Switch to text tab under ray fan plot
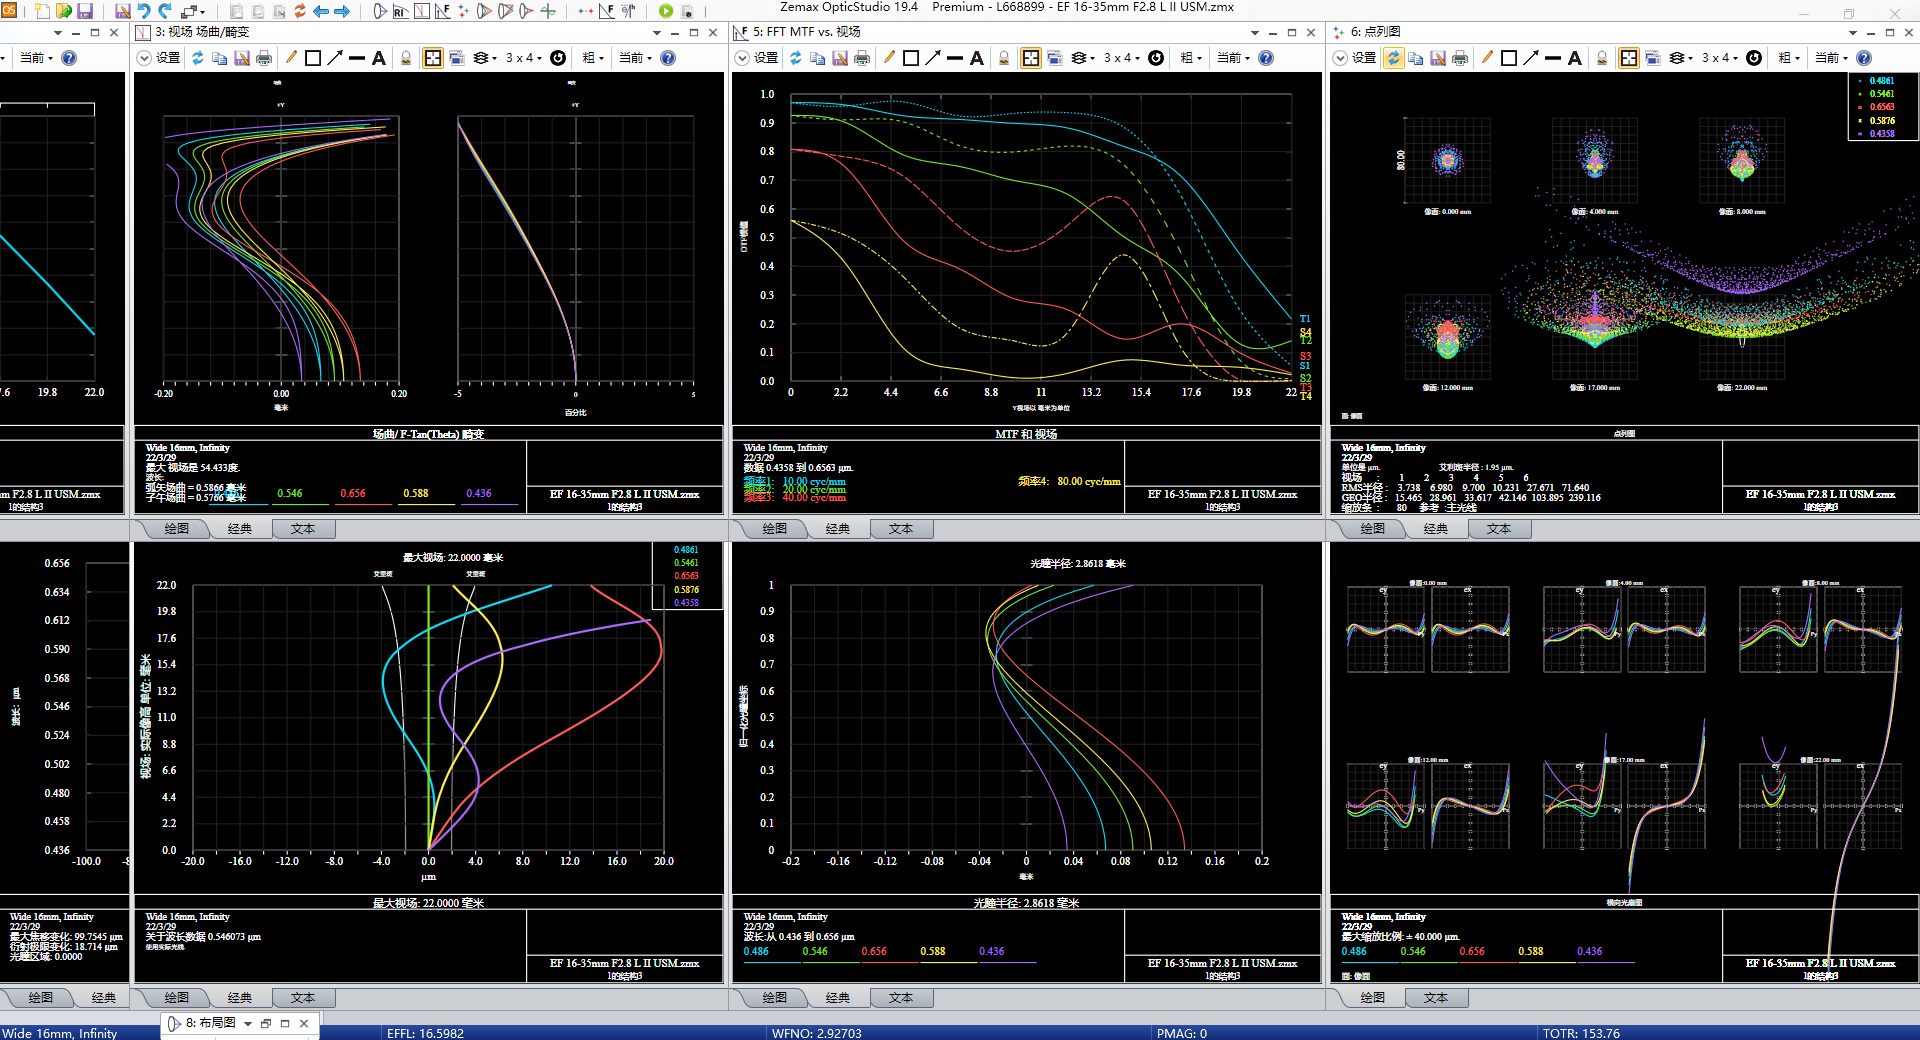The width and height of the screenshot is (1920, 1040). [1436, 998]
